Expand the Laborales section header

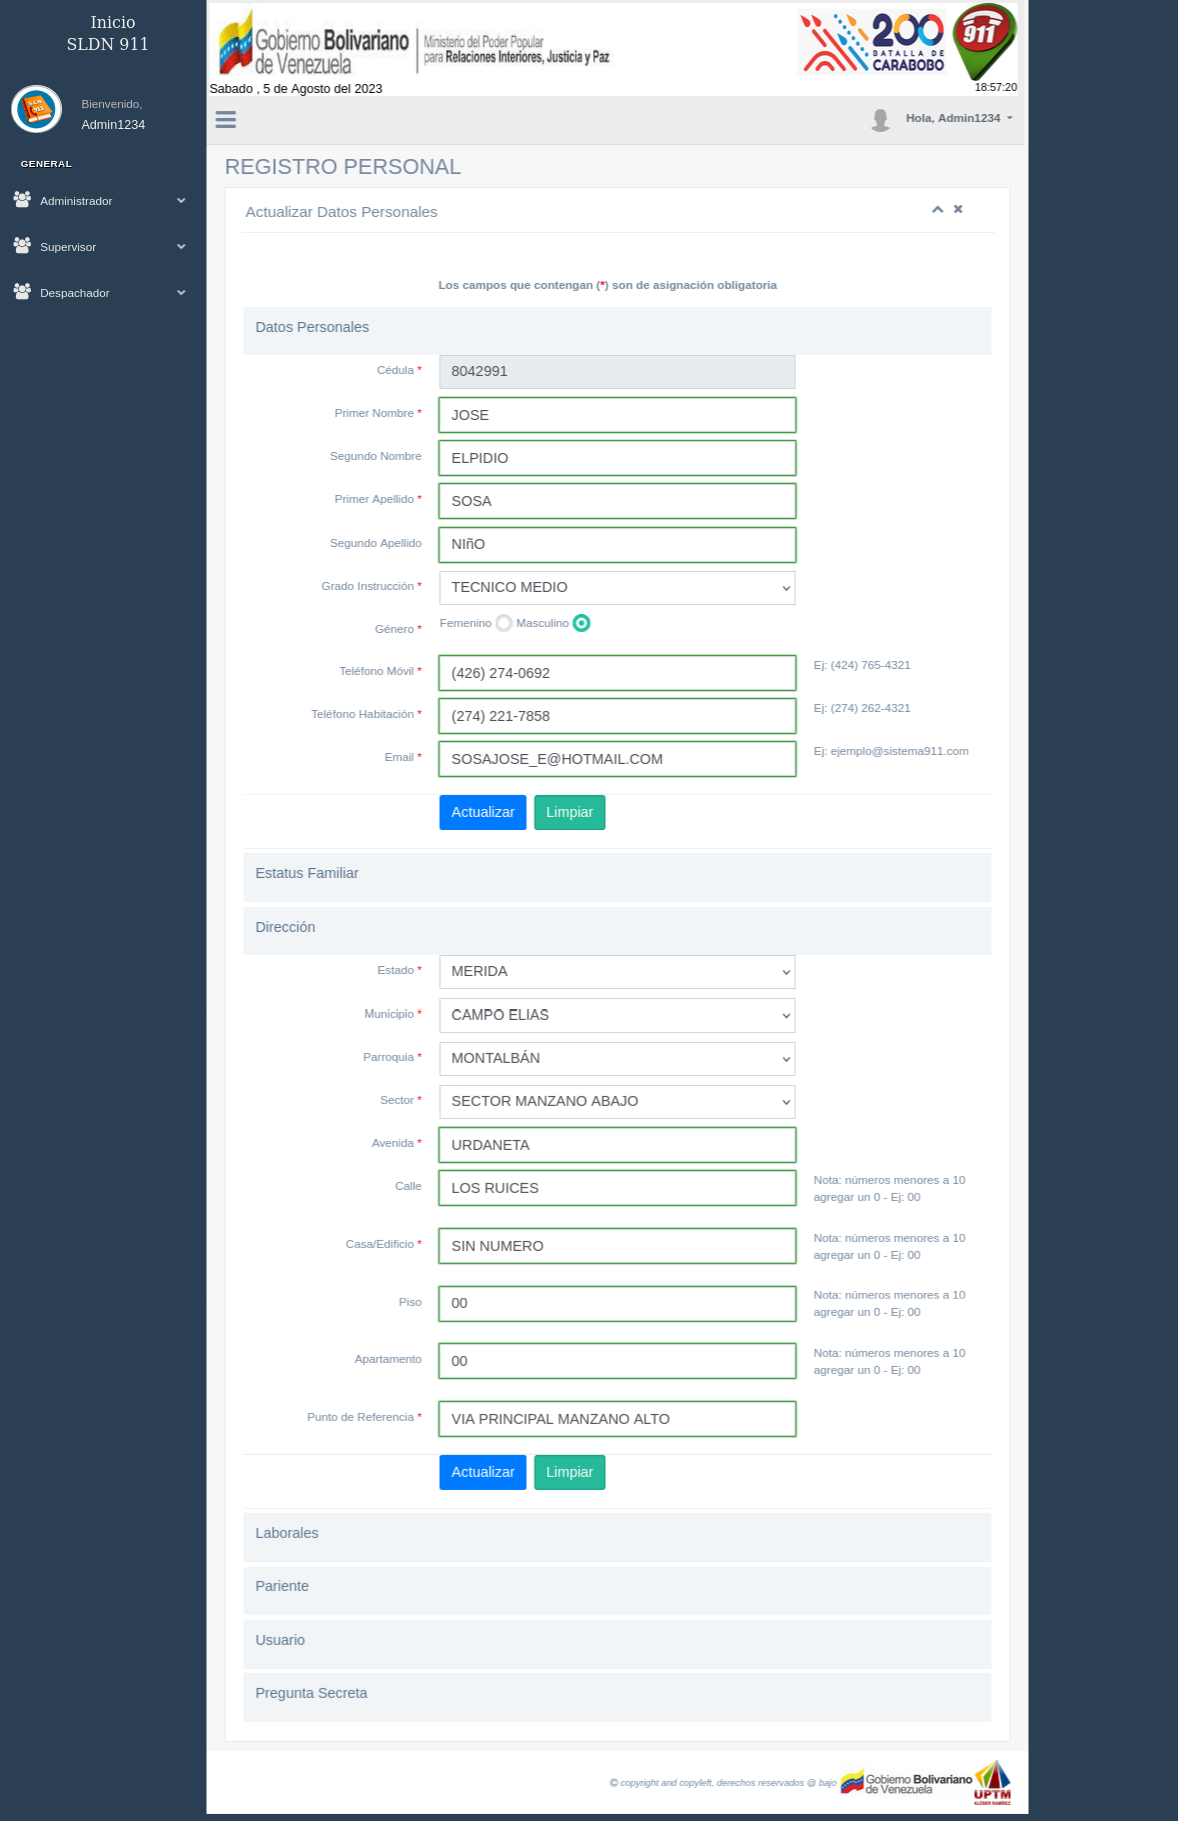click(x=617, y=1534)
